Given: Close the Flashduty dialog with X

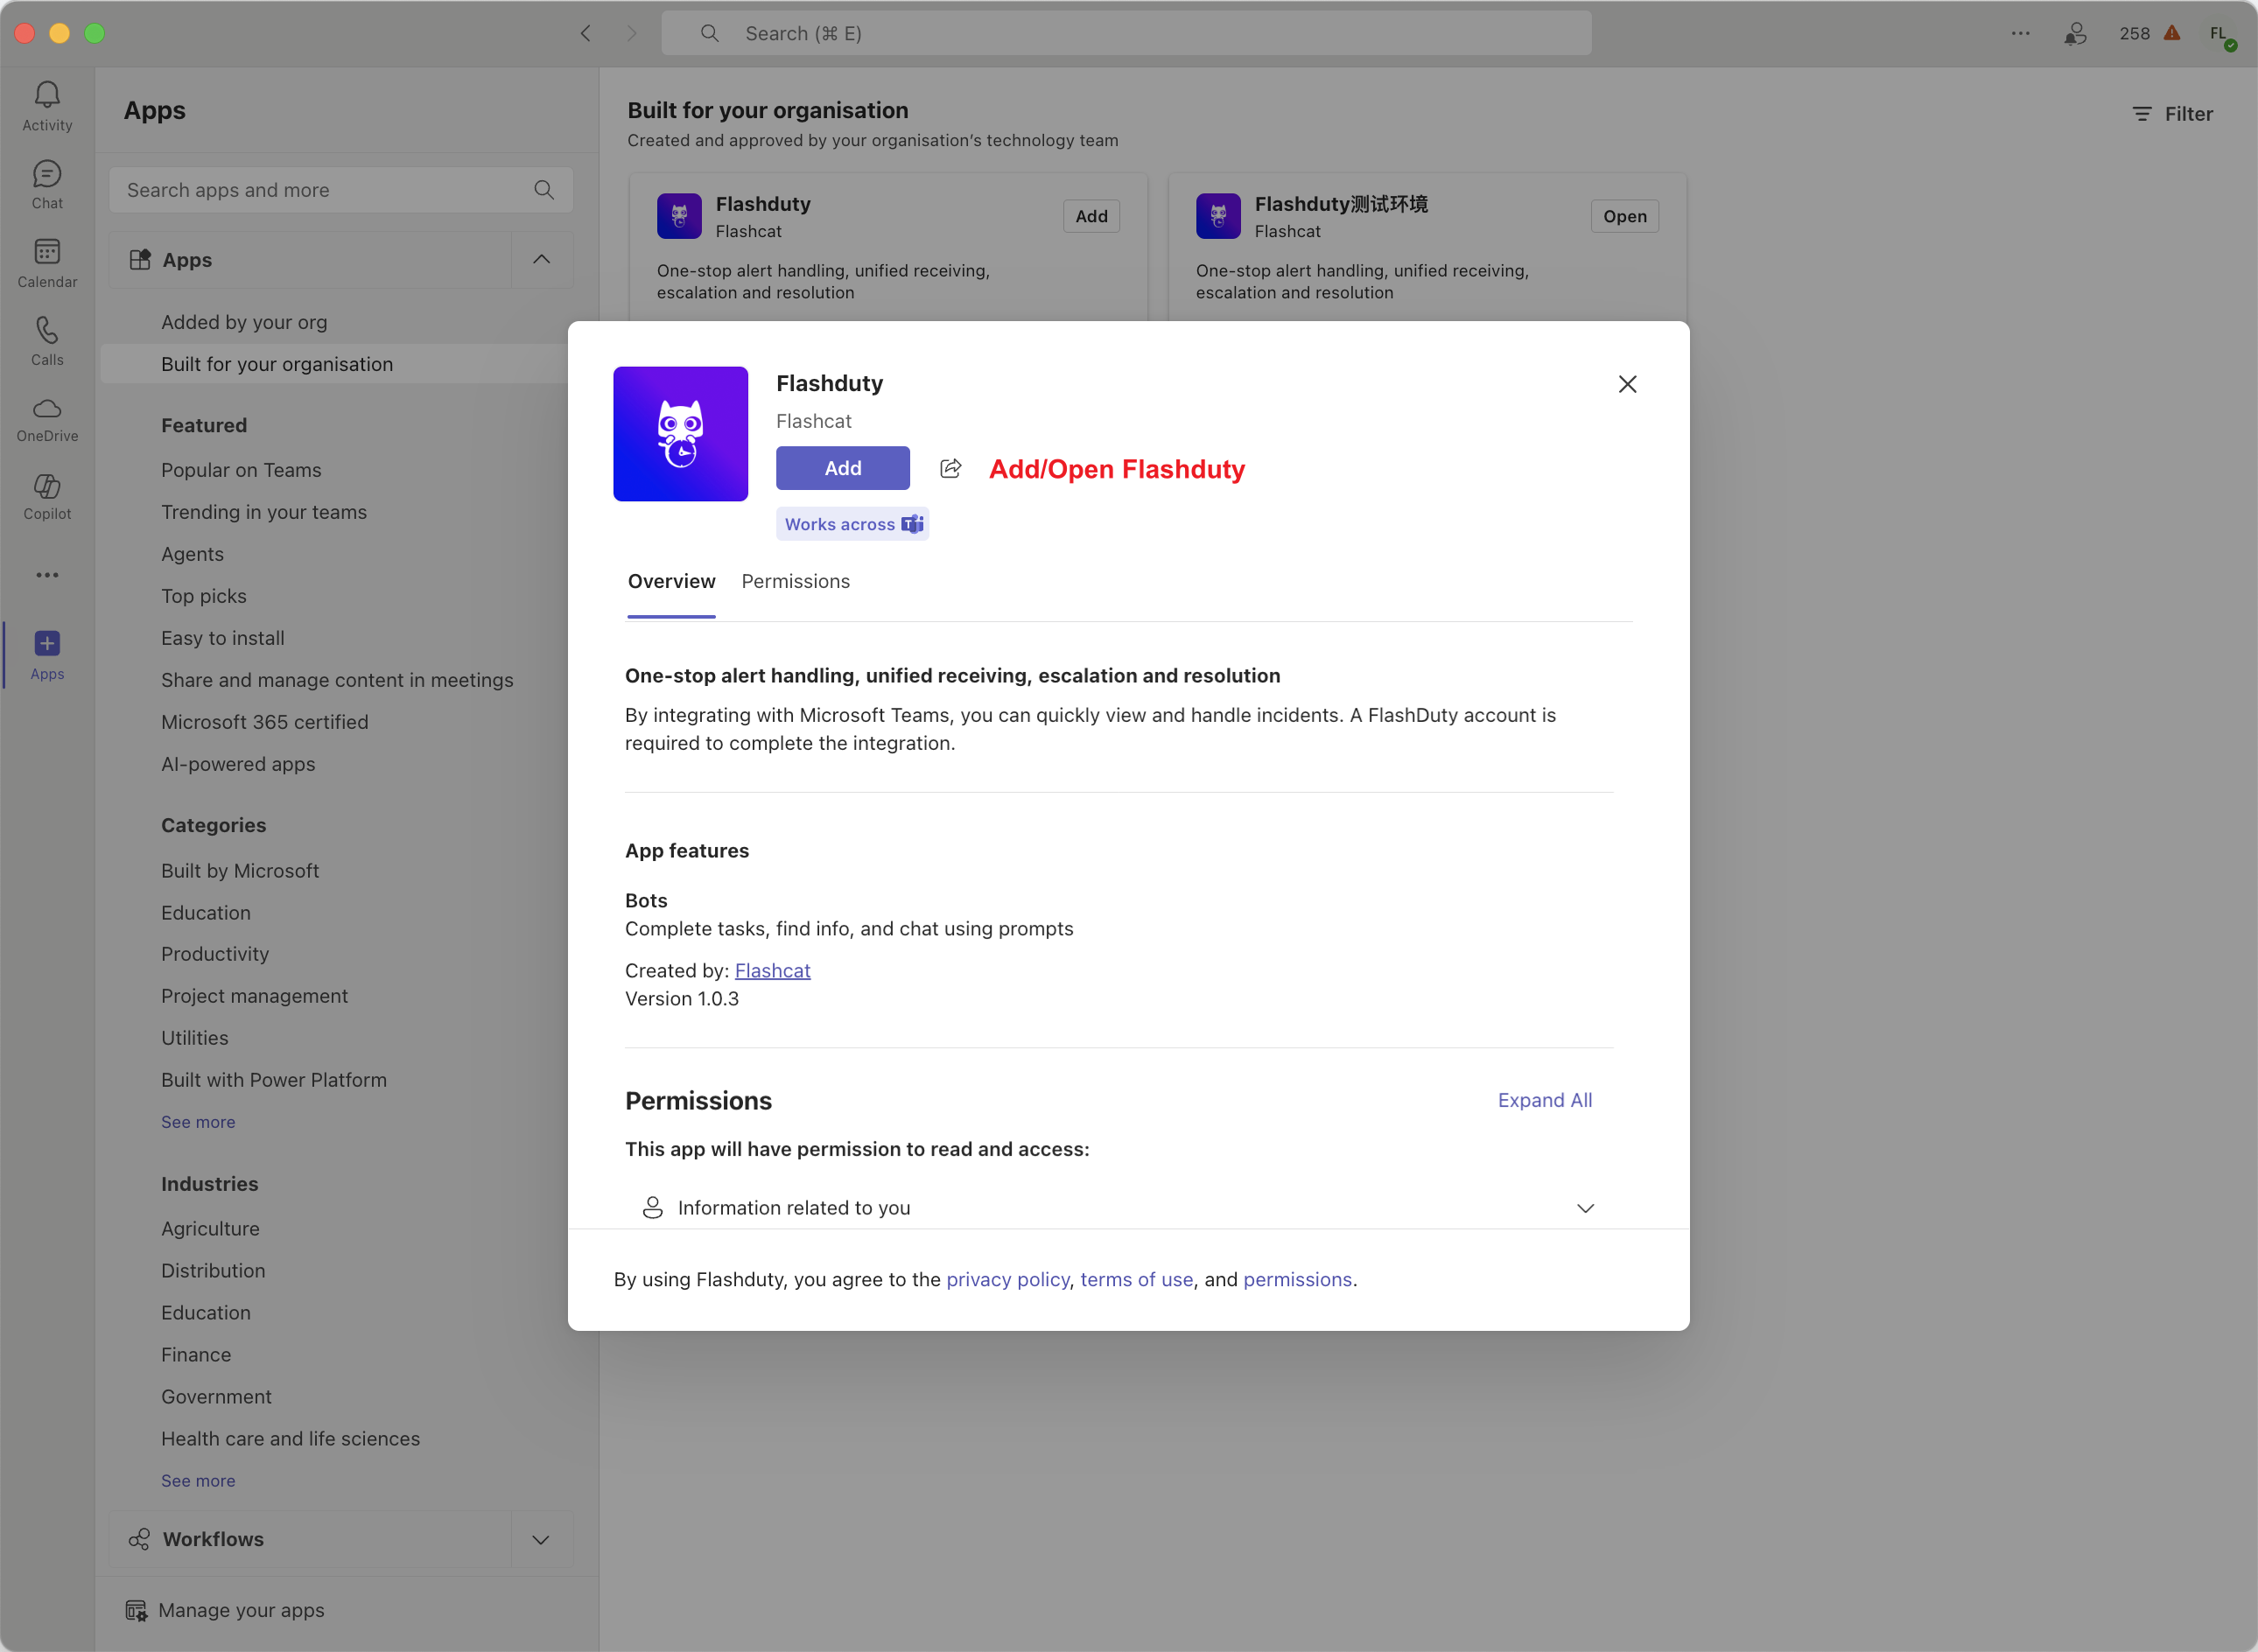Looking at the screenshot, I should (x=1627, y=384).
